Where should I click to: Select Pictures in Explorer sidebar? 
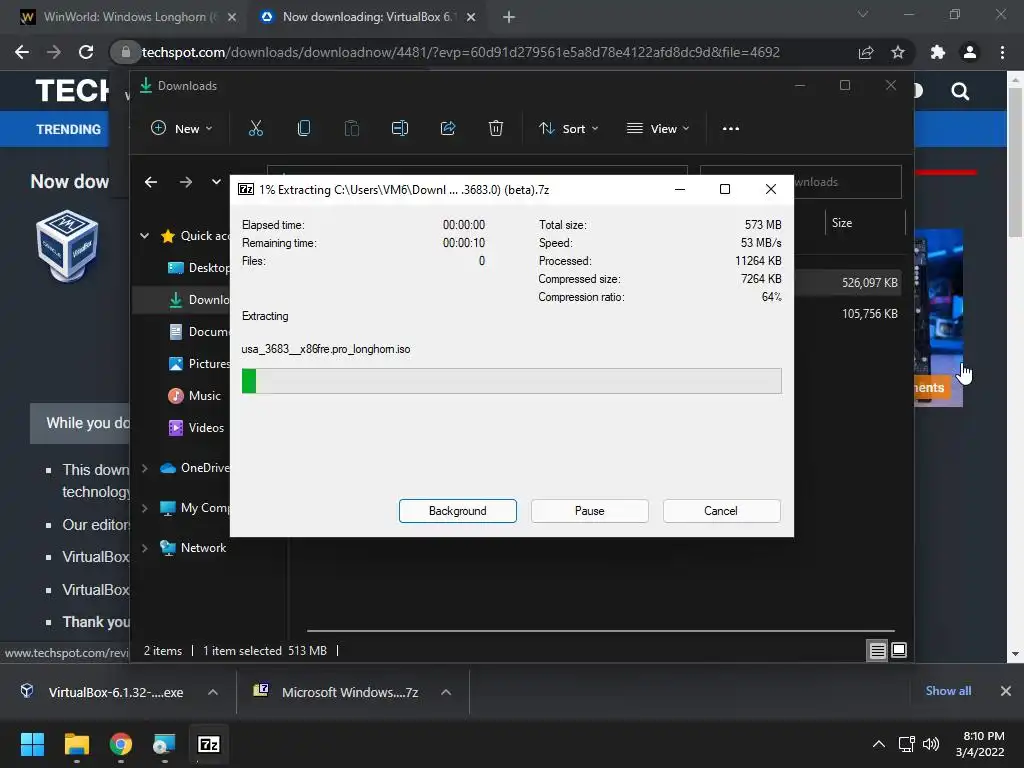[199, 364]
